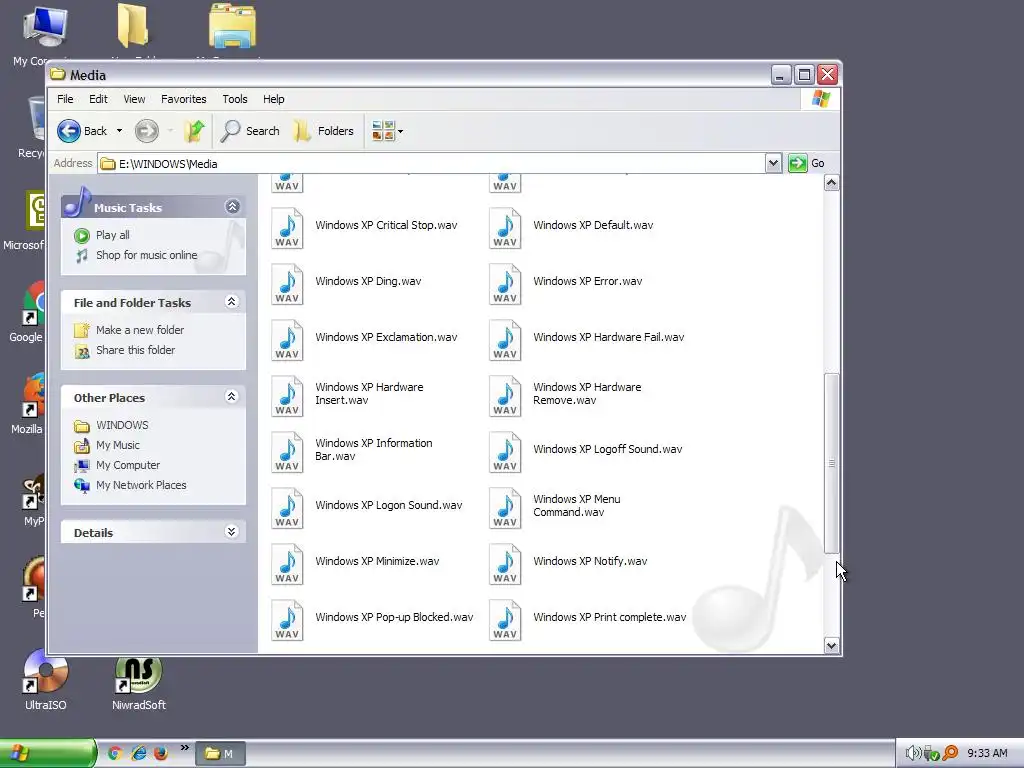Screen dimensions: 1024x768
Task: Expand the Details panel
Action: click(231, 532)
